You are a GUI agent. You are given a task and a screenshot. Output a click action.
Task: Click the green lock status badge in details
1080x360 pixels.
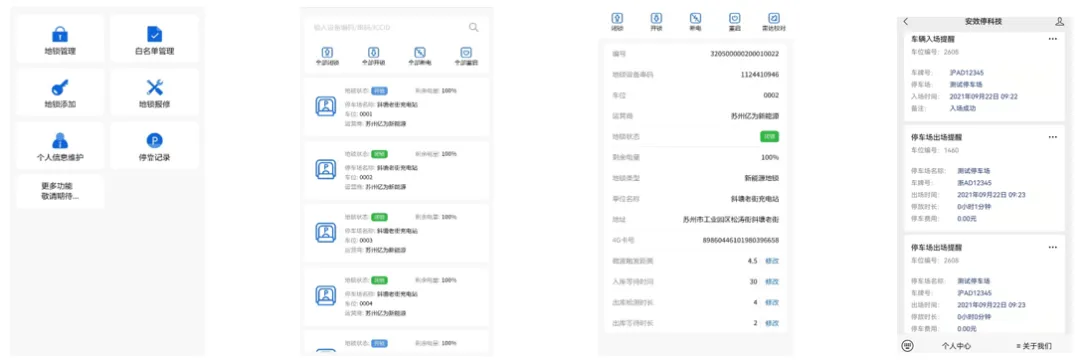pyautogui.click(x=770, y=136)
